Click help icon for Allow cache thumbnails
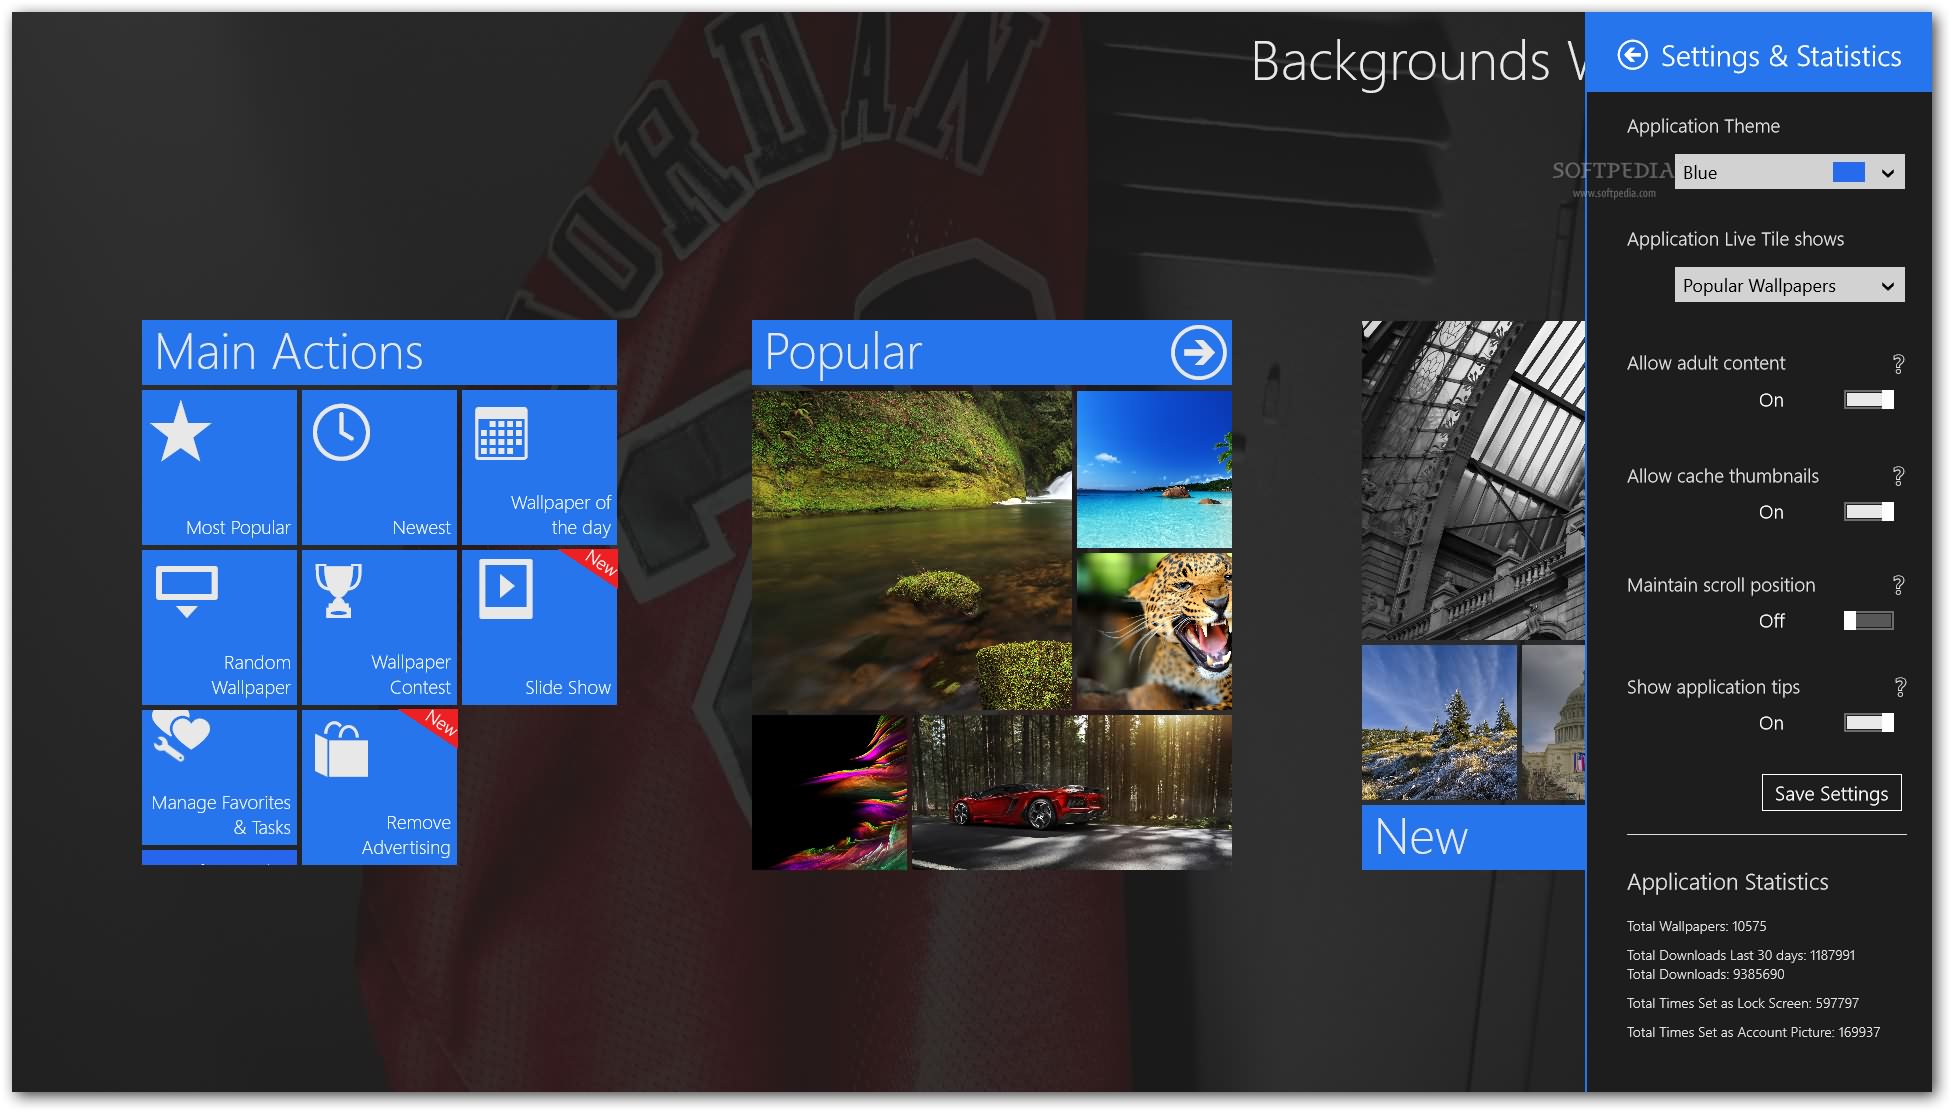The height and width of the screenshot is (1112, 1952). click(1898, 476)
